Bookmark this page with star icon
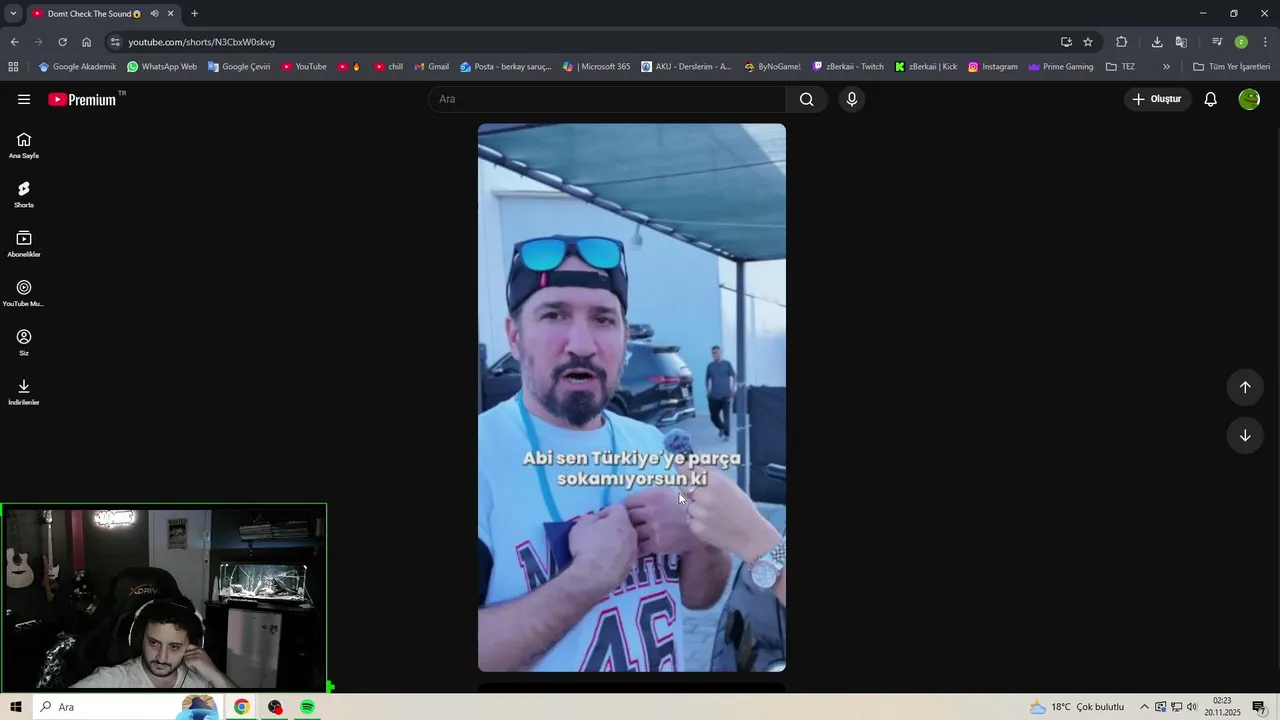Screen dimensions: 1280x720 pos(1088,42)
